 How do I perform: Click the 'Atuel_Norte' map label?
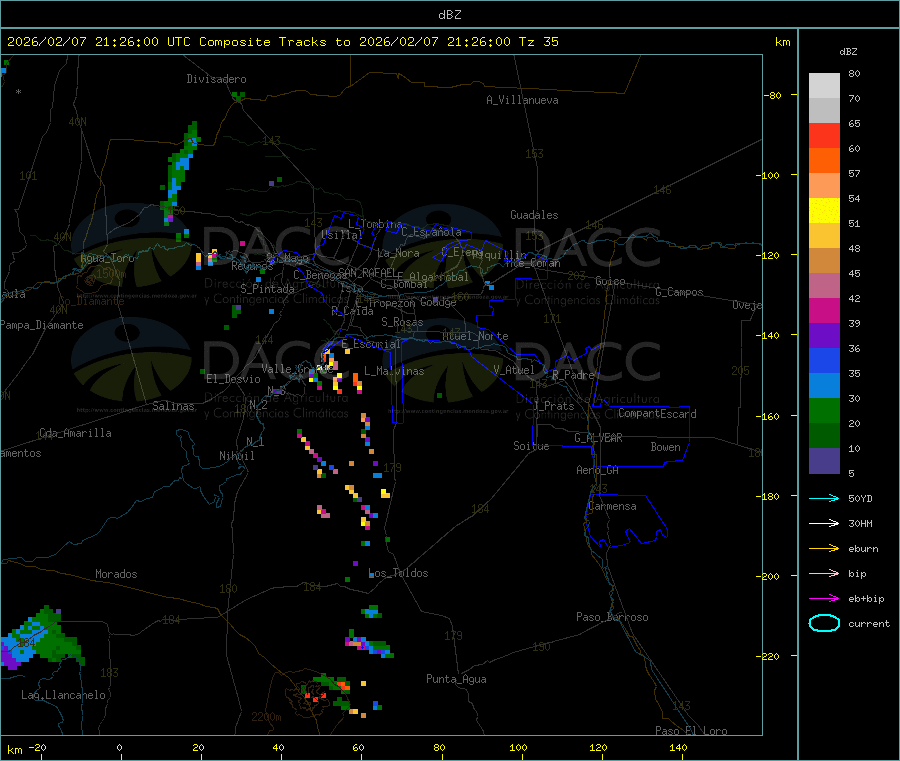[x=475, y=336]
